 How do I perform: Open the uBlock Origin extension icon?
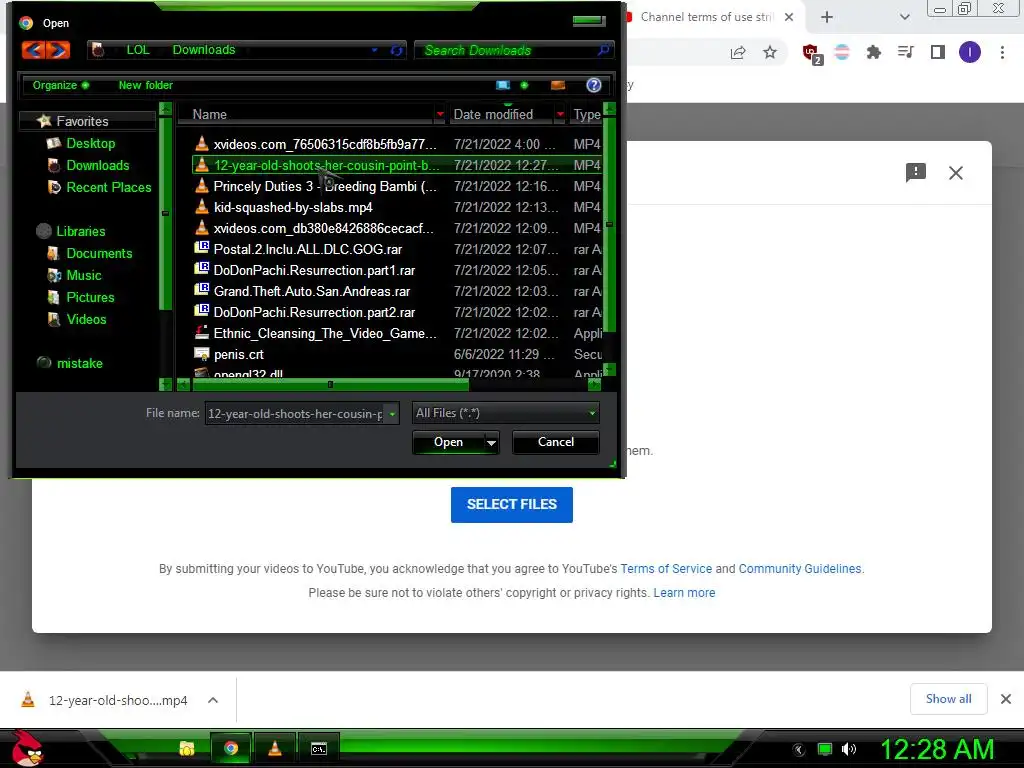coord(812,54)
